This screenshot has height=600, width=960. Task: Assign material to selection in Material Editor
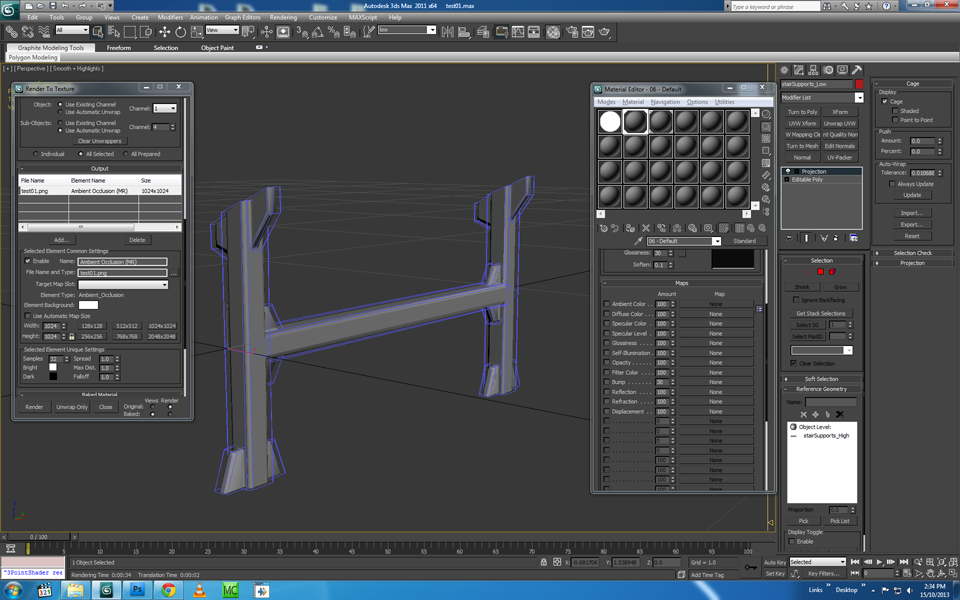pos(630,228)
